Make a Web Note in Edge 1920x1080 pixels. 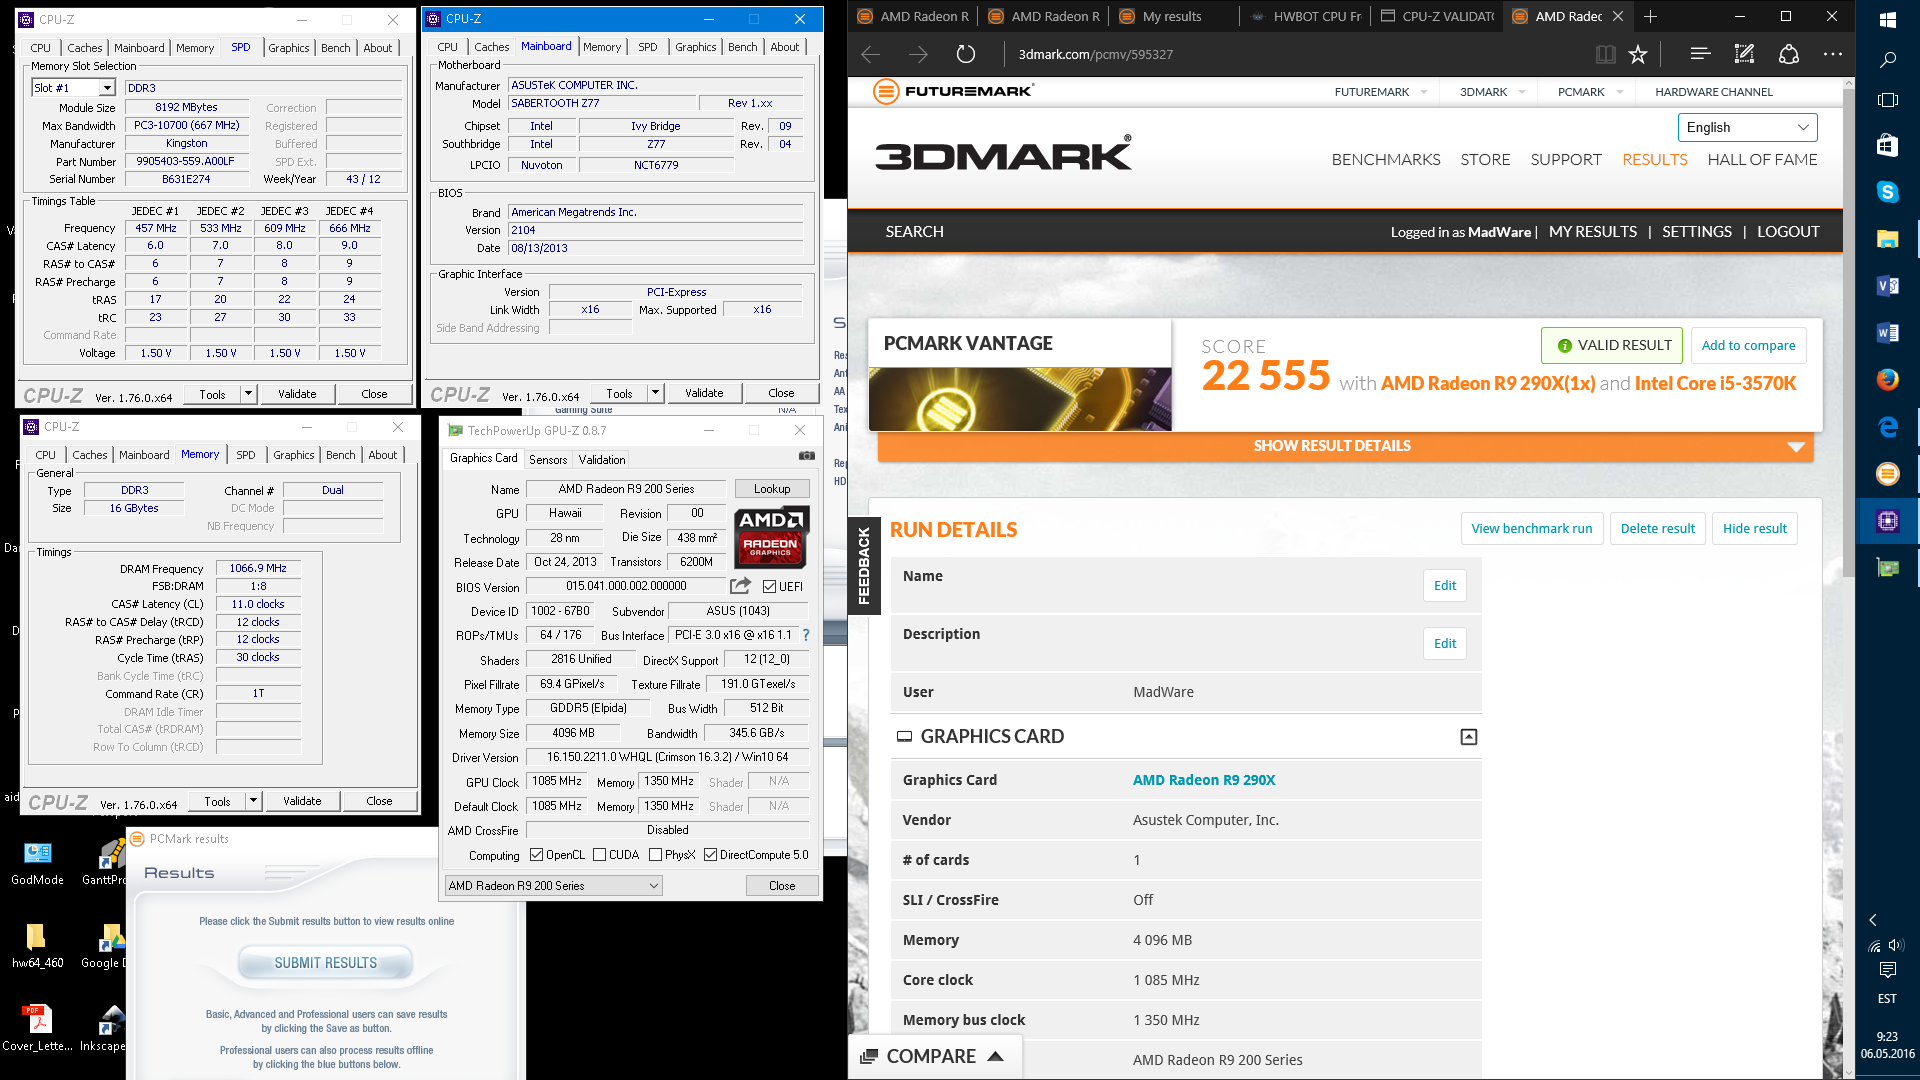click(1744, 54)
